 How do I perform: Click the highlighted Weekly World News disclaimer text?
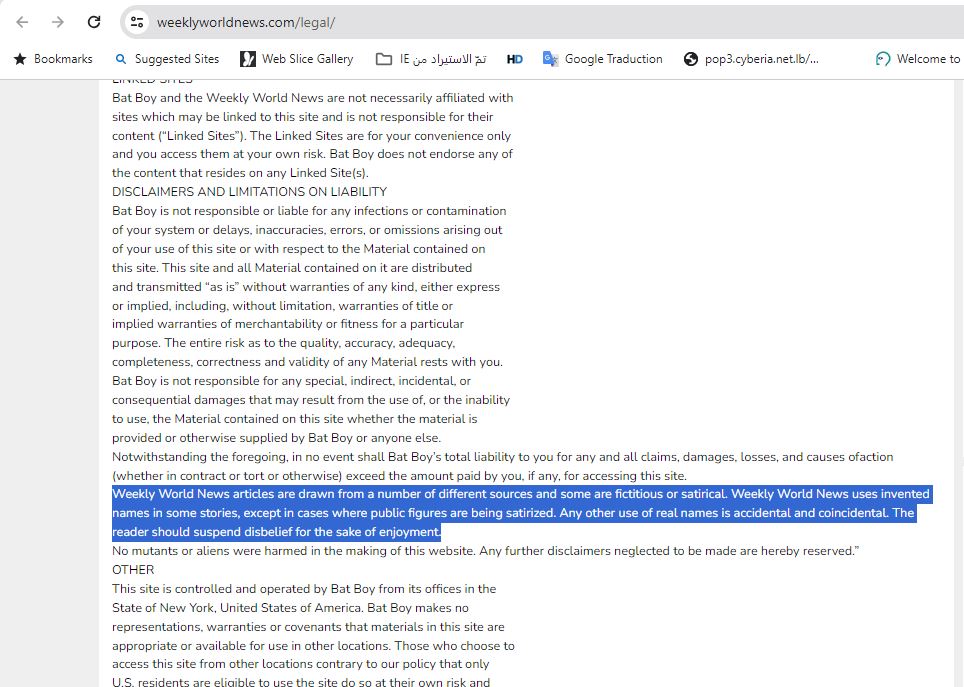(x=520, y=513)
